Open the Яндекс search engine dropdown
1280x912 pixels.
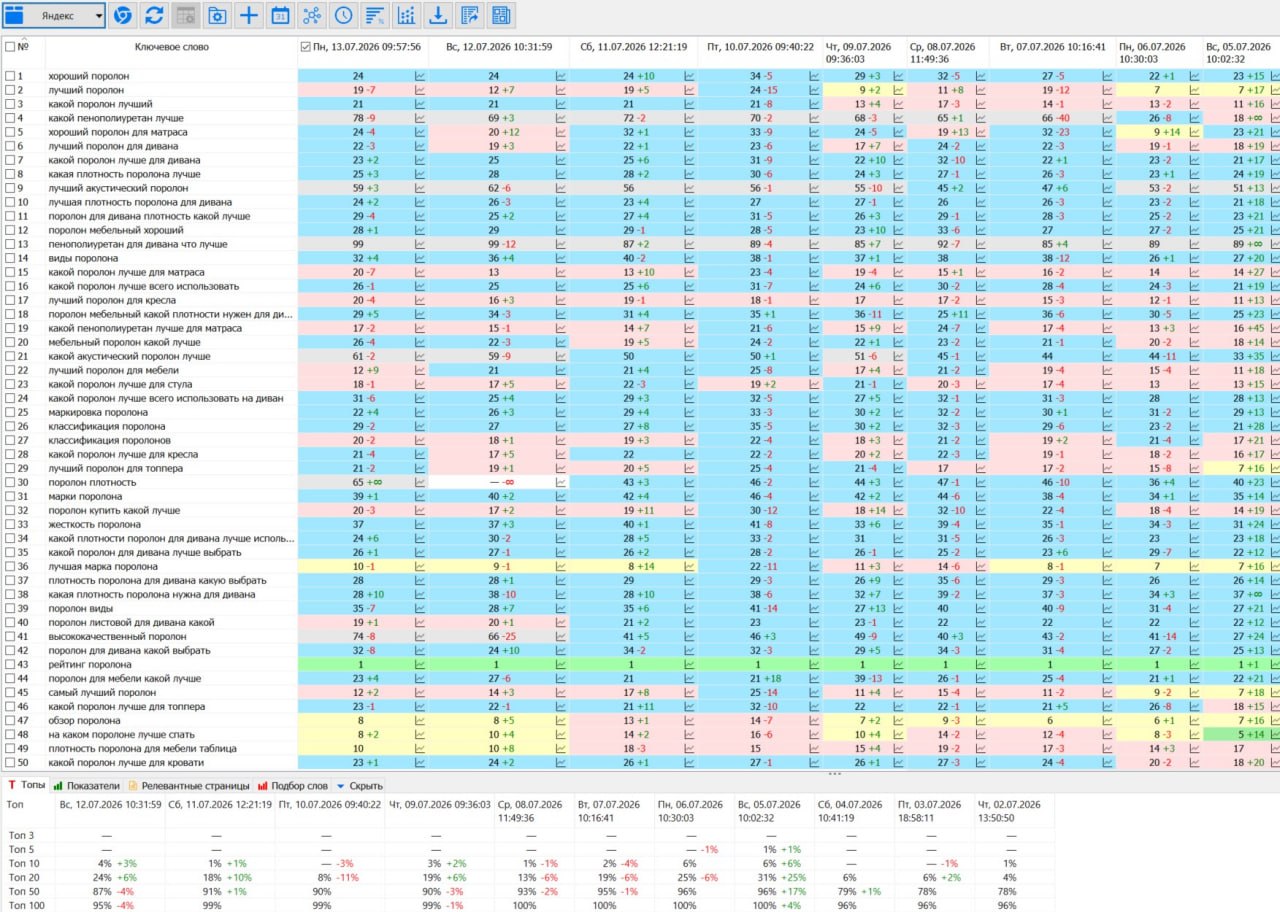[54, 15]
